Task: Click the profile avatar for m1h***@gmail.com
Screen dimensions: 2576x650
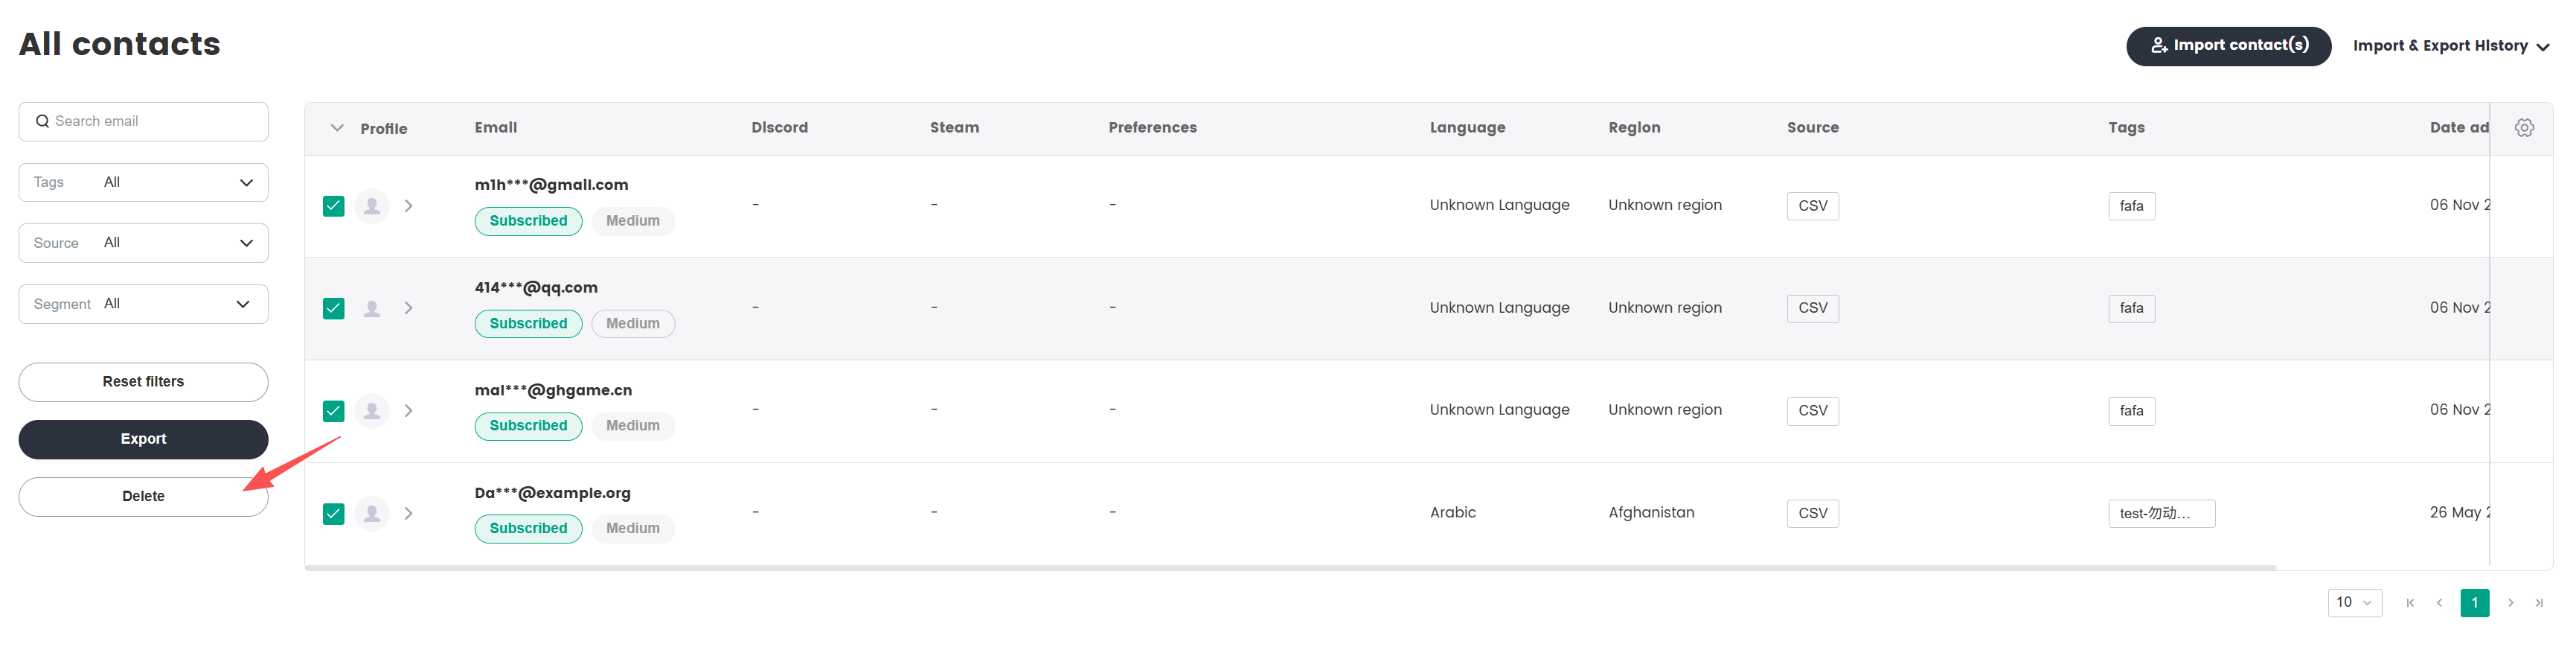Action: 372,206
